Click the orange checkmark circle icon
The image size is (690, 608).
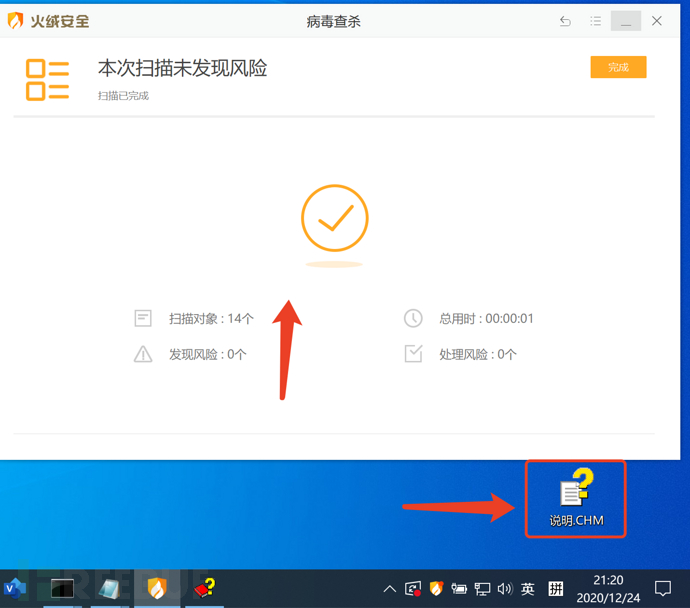[334, 218]
